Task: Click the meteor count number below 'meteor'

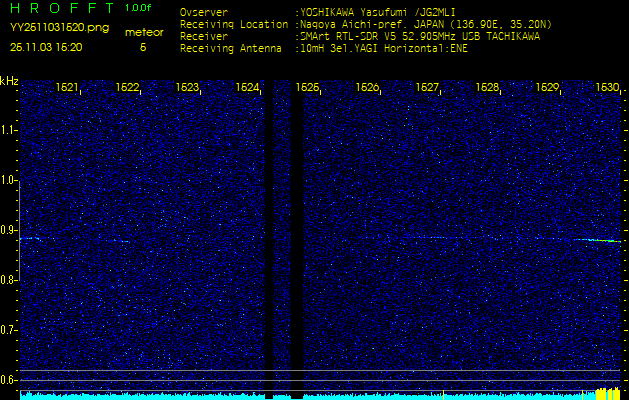Action: coord(143,47)
